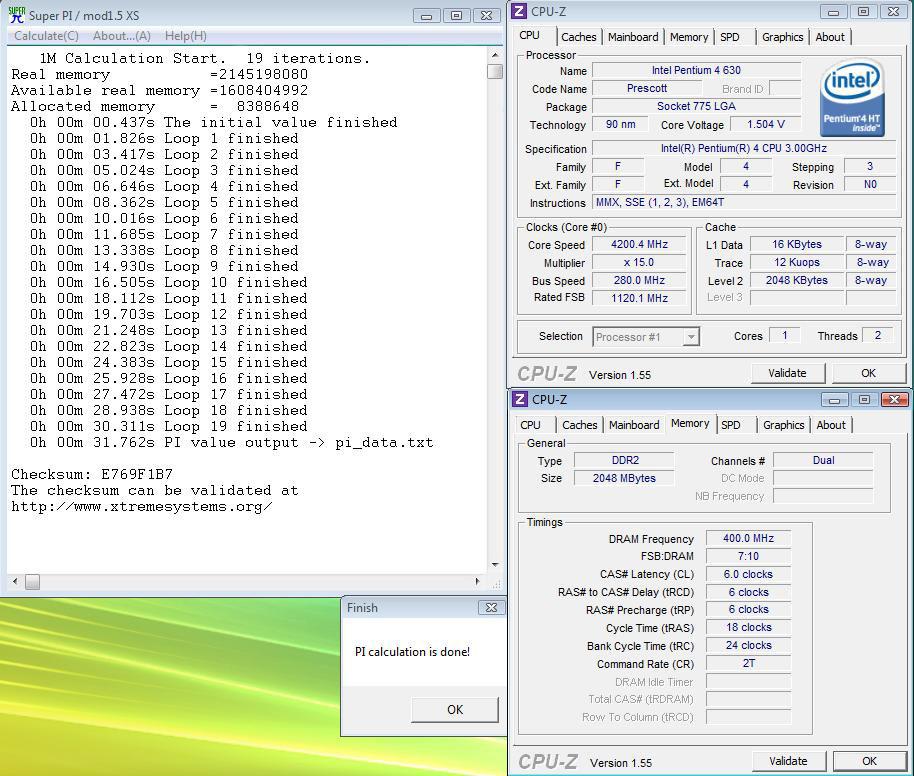Click OK button in lower CPU-Z window
Screen dimensions: 914x776
click(869, 761)
